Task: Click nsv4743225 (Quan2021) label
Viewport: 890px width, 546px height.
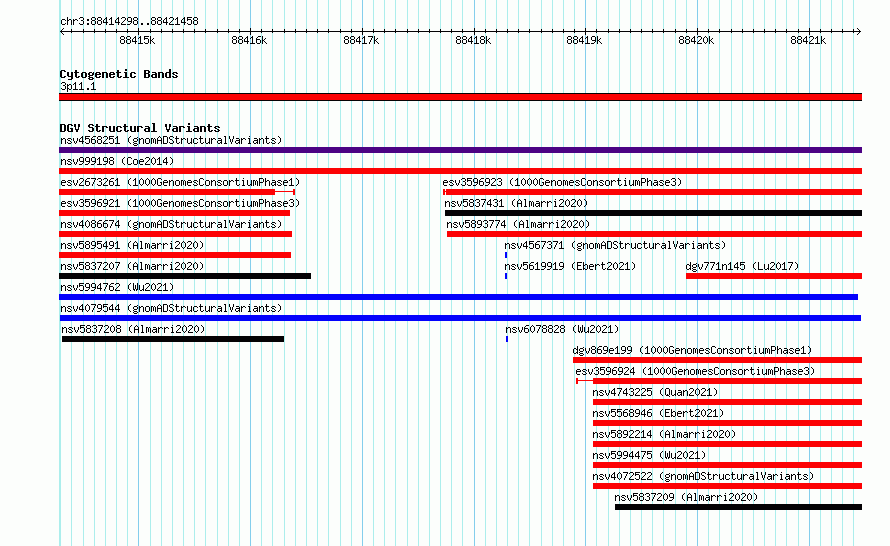Action: click(x=655, y=392)
